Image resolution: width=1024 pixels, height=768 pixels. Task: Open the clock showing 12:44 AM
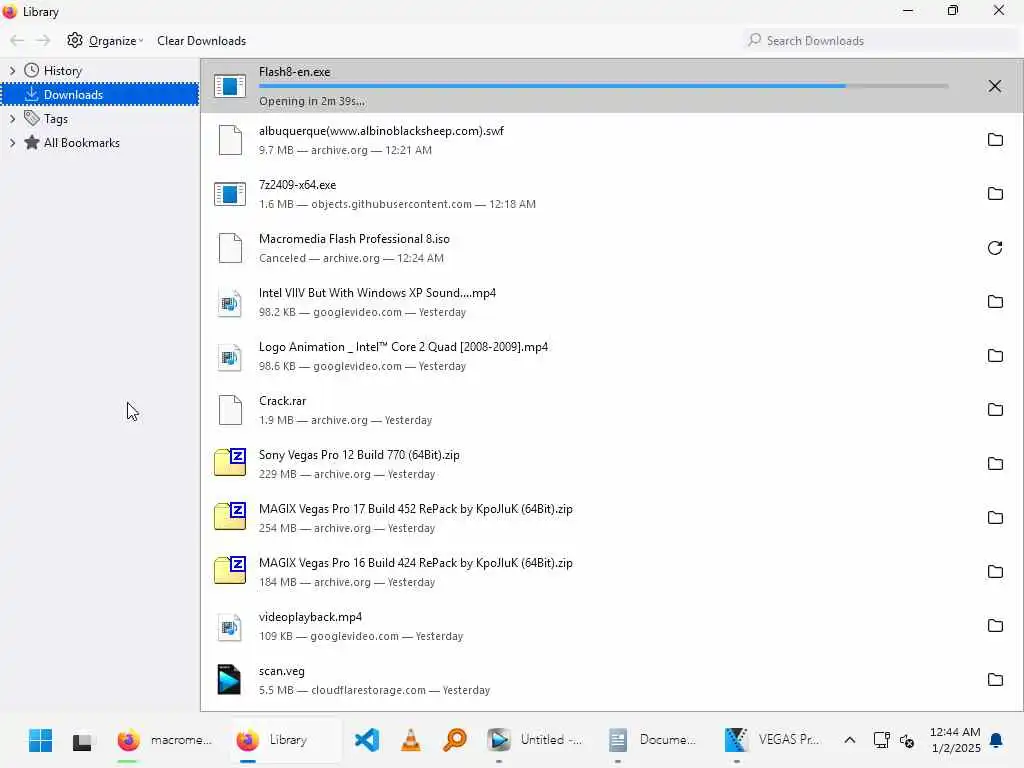click(x=955, y=740)
